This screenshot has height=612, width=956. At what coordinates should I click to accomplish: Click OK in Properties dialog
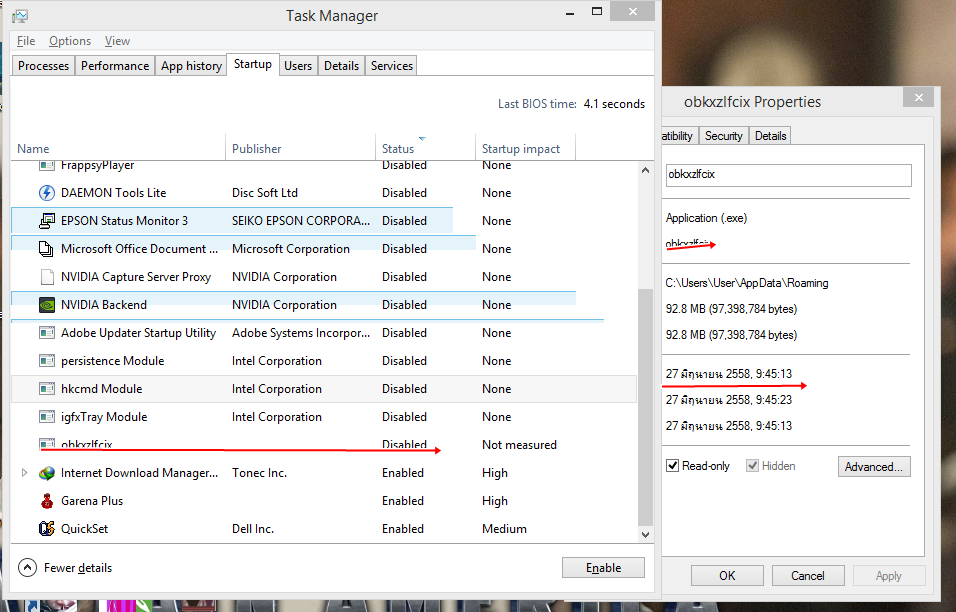pos(727,576)
